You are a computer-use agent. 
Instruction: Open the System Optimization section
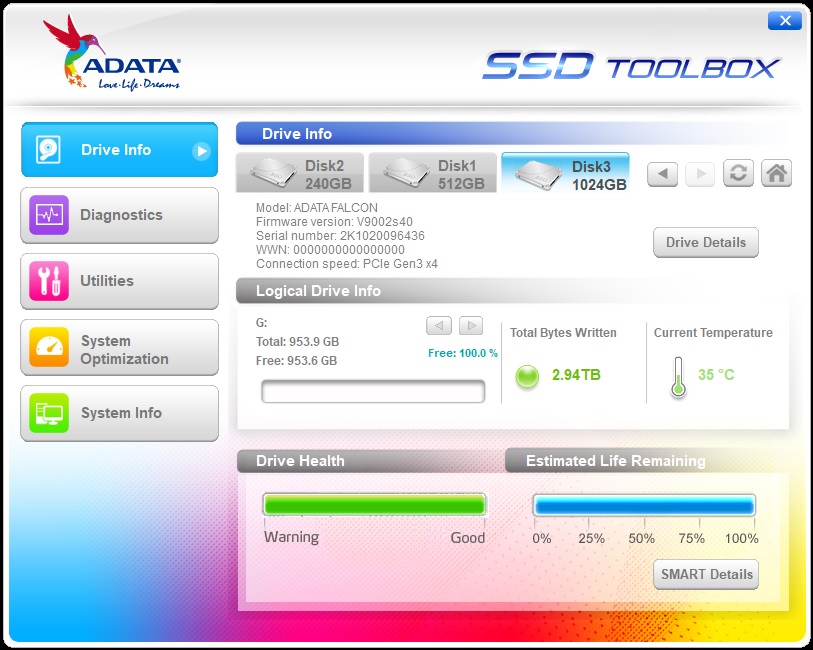coord(119,347)
